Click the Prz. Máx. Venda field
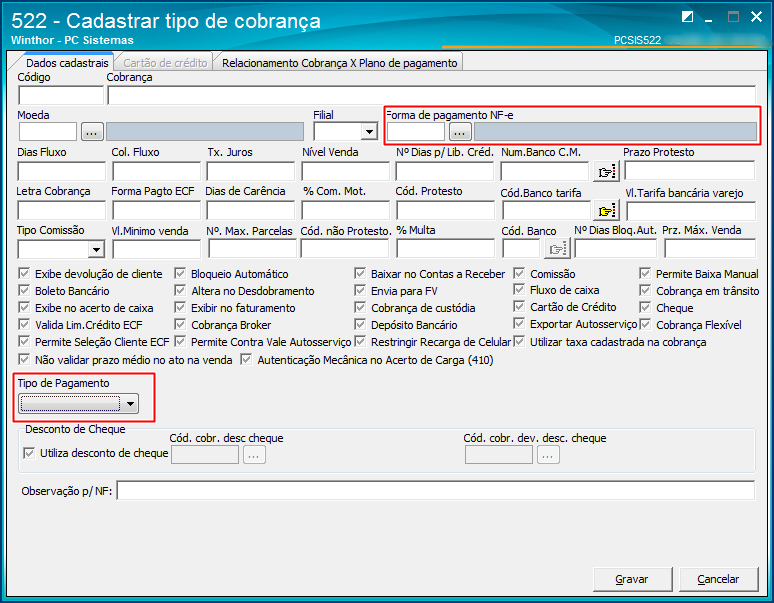The height and width of the screenshot is (603, 774). pos(710,248)
